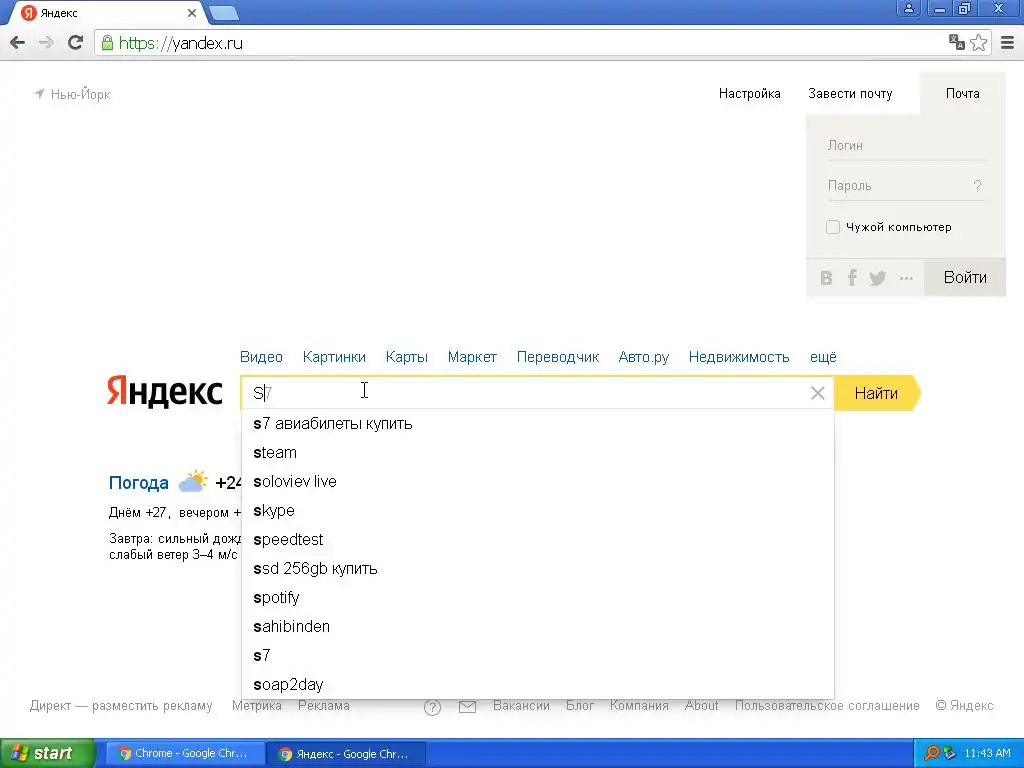Bookmark page with star icon

(x=978, y=42)
